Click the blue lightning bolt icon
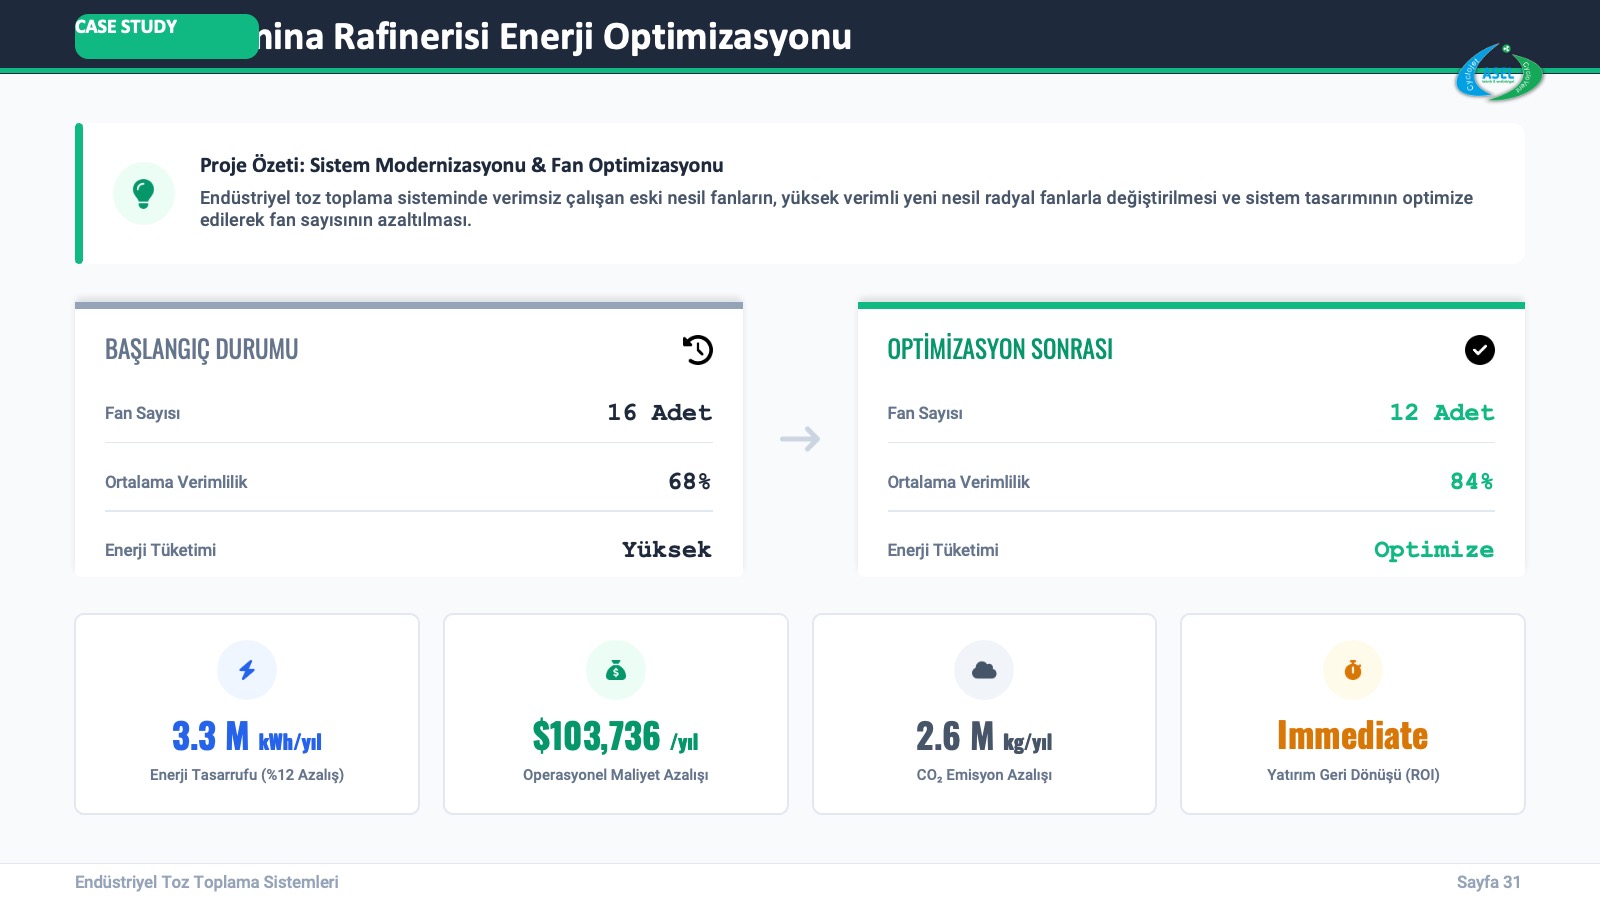1600x900 pixels. click(247, 670)
